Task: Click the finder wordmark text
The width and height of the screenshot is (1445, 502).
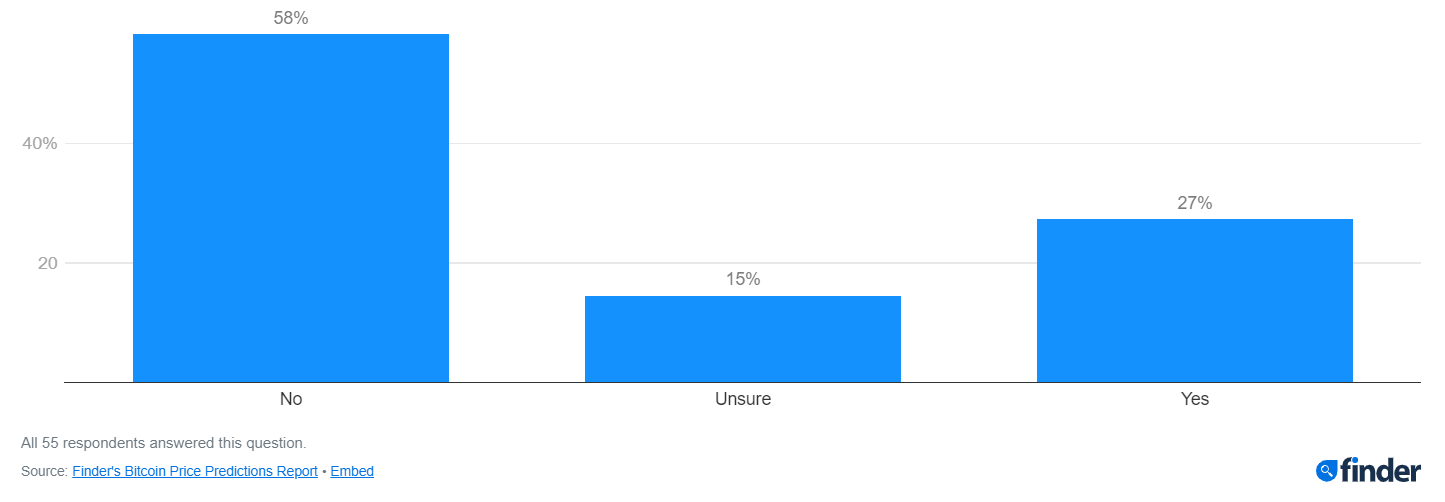Action: [1381, 469]
